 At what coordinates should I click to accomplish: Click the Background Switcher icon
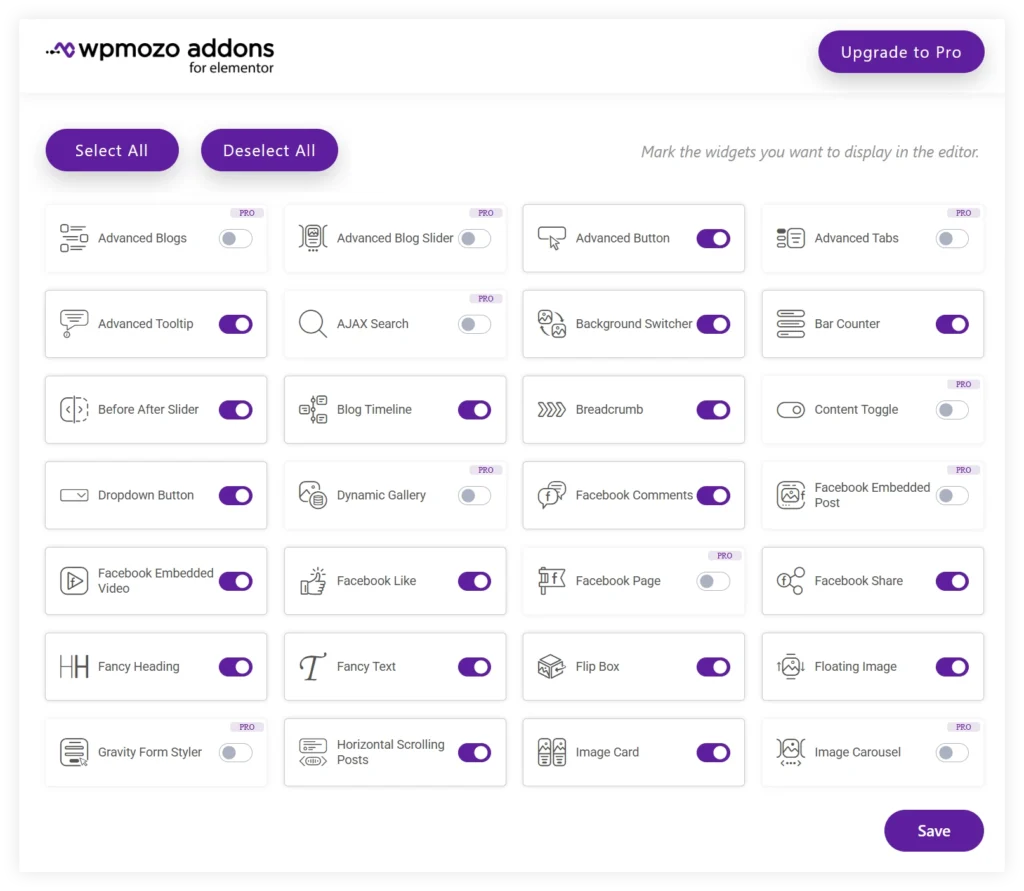point(552,324)
